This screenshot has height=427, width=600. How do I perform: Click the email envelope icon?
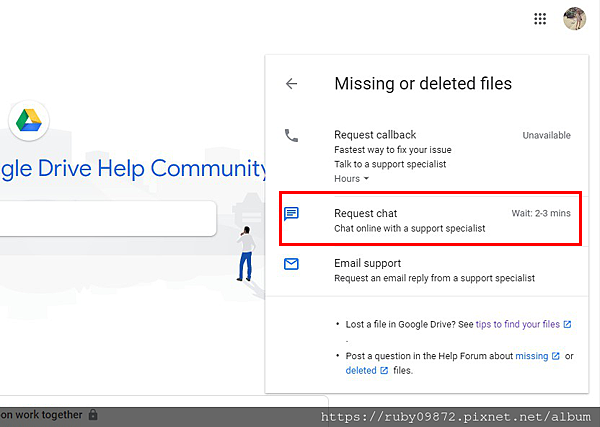291,264
